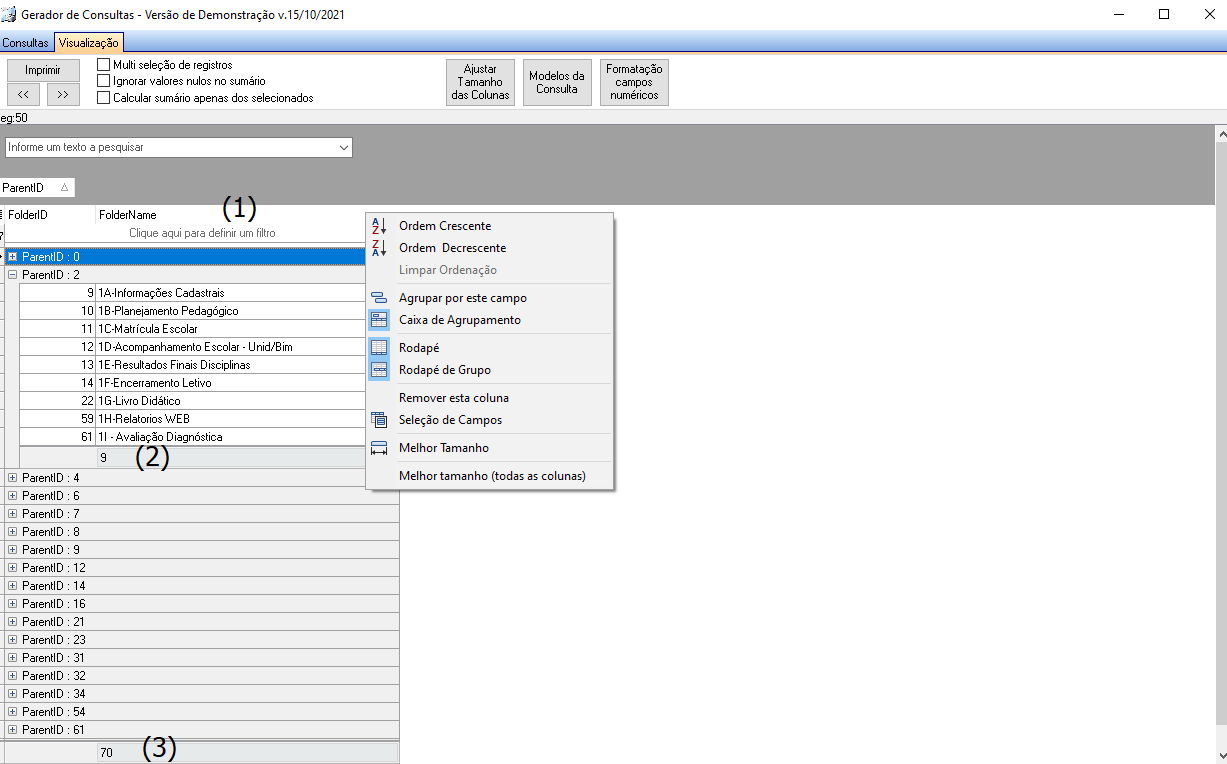Select row 1I - Avaliação Diagnóstica
This screenshot has width=1227, height=764.
(x=209, y=437)
